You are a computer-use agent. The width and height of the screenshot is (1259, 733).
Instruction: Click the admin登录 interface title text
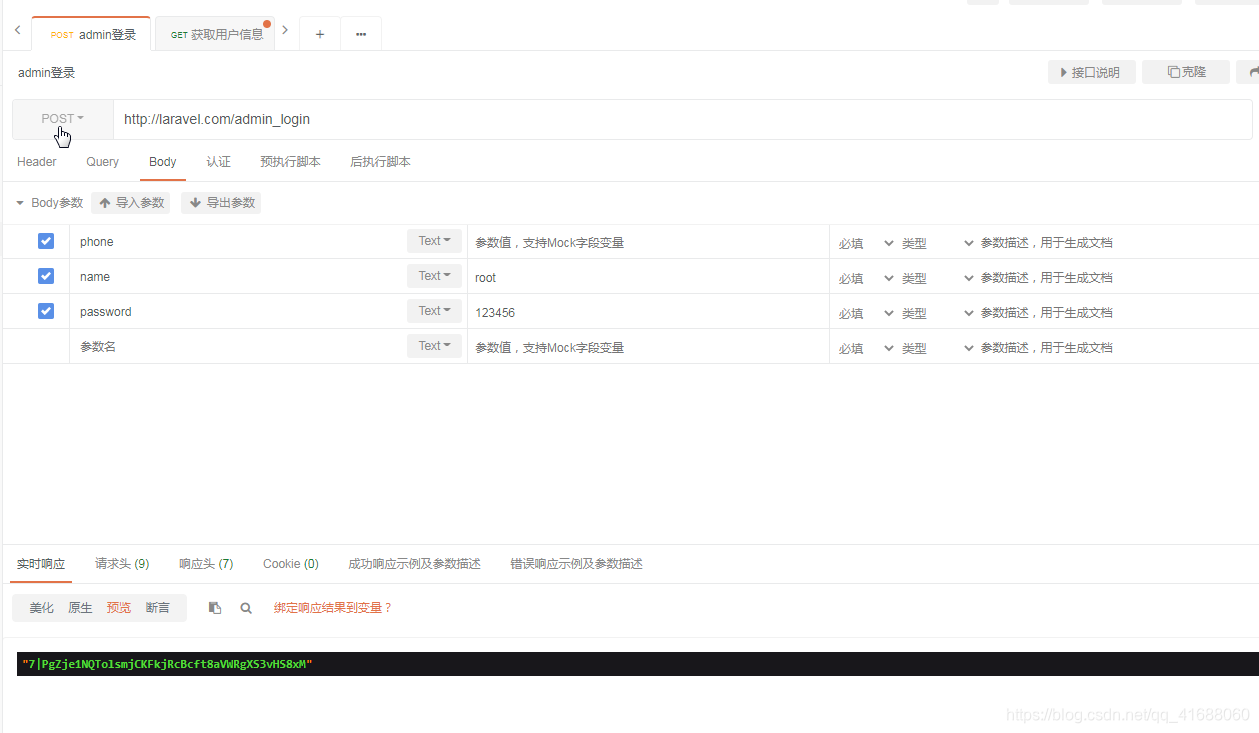(46, 73)
